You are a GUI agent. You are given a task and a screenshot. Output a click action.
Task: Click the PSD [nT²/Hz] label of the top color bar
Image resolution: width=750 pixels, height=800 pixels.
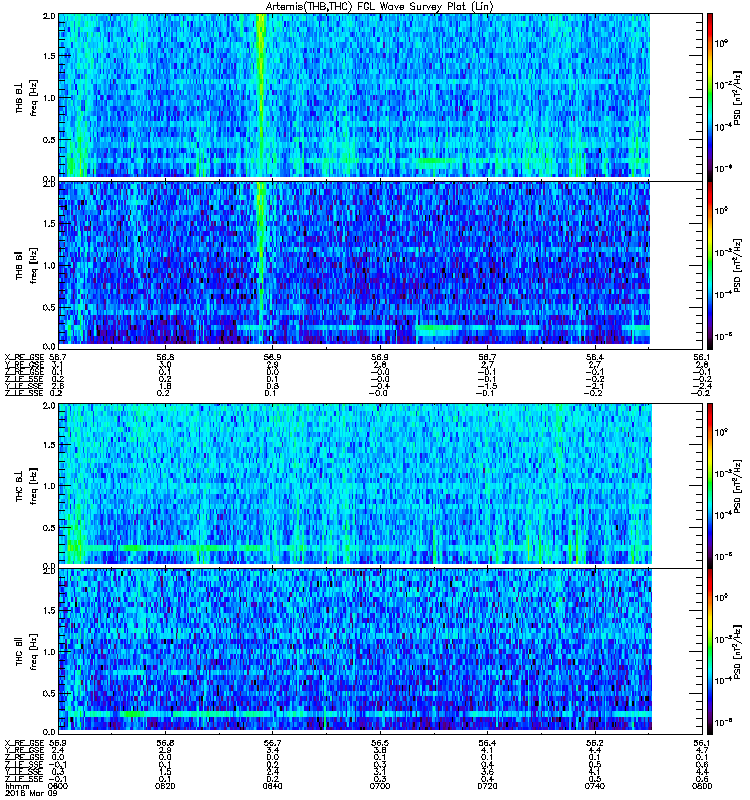click(737, 98)
